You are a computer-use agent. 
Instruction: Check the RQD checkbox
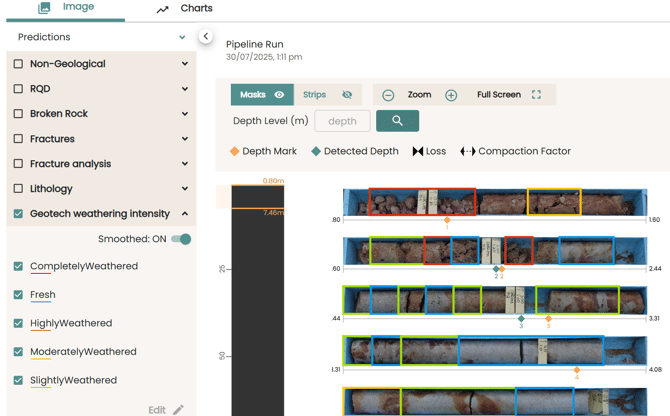pyautogui.click(x=18, y=89)
